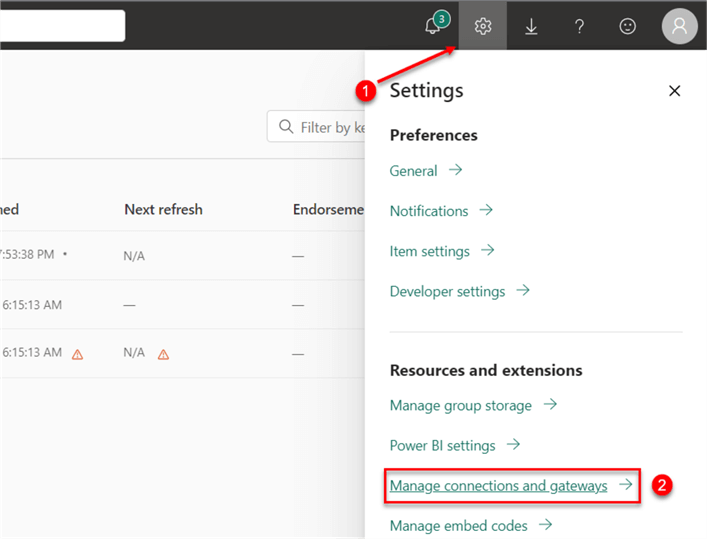Click the warning icon next to 6:15:13 AM
707x539 pixels.
(x=77, y=353)
